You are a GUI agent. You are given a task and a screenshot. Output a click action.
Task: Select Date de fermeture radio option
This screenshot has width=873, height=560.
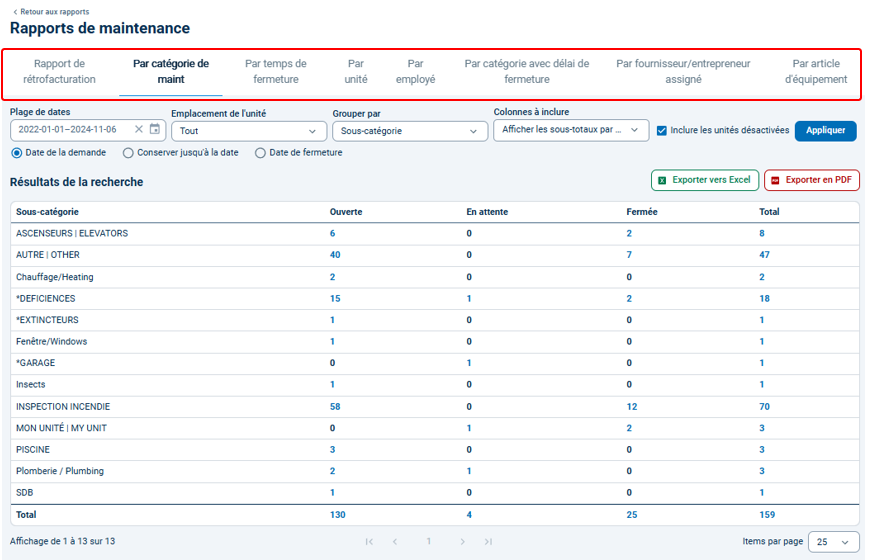click(x=260, y=153)
